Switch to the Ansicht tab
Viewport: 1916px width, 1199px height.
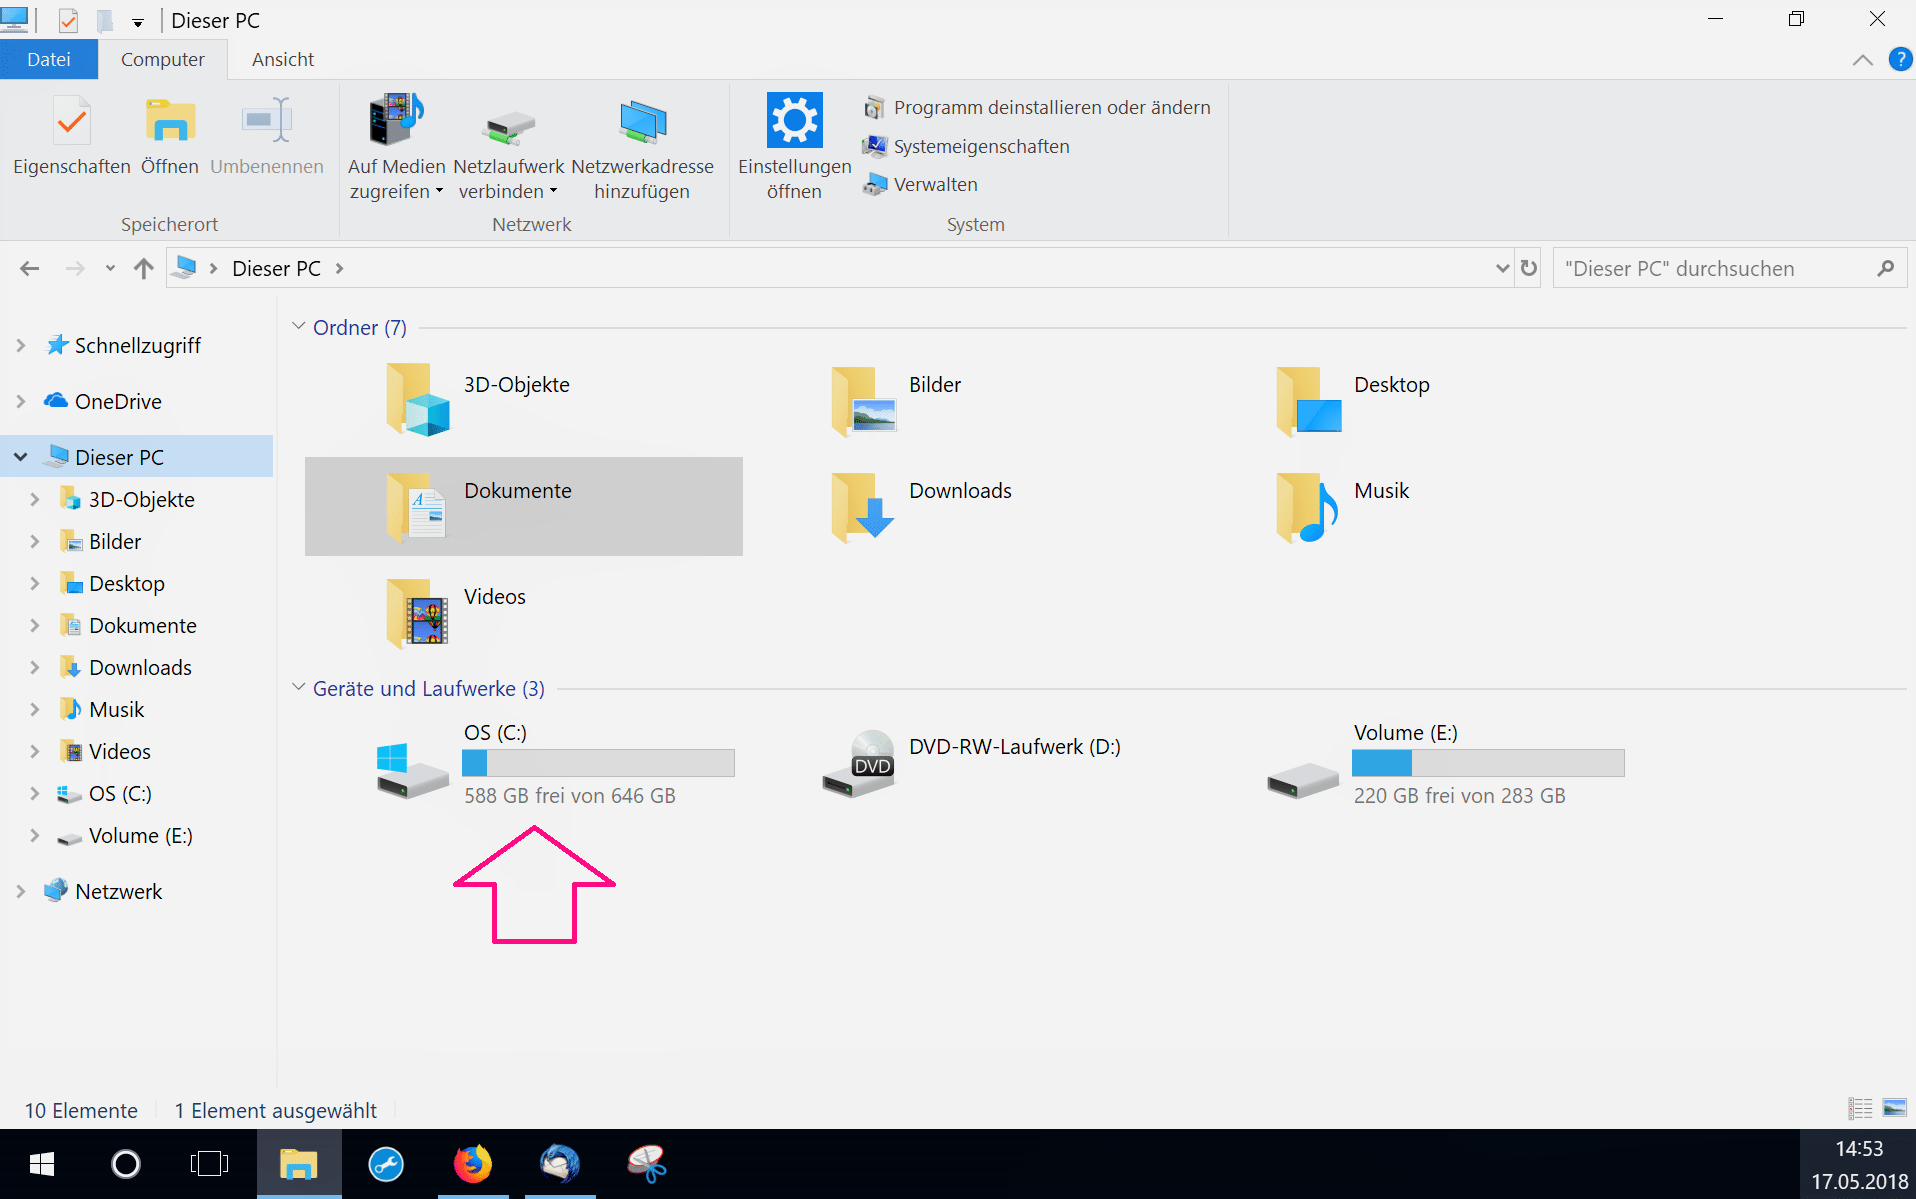(x=282, y=59)
